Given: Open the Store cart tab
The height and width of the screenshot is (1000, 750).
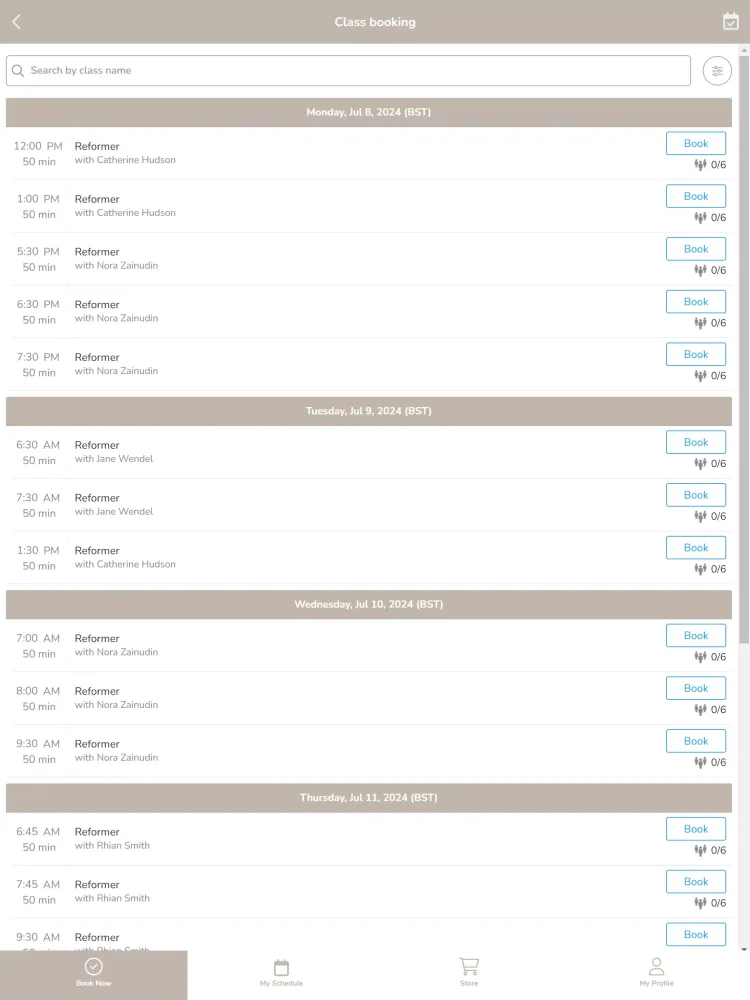Looking at the screenshot, I should click(x=469, y=972).
